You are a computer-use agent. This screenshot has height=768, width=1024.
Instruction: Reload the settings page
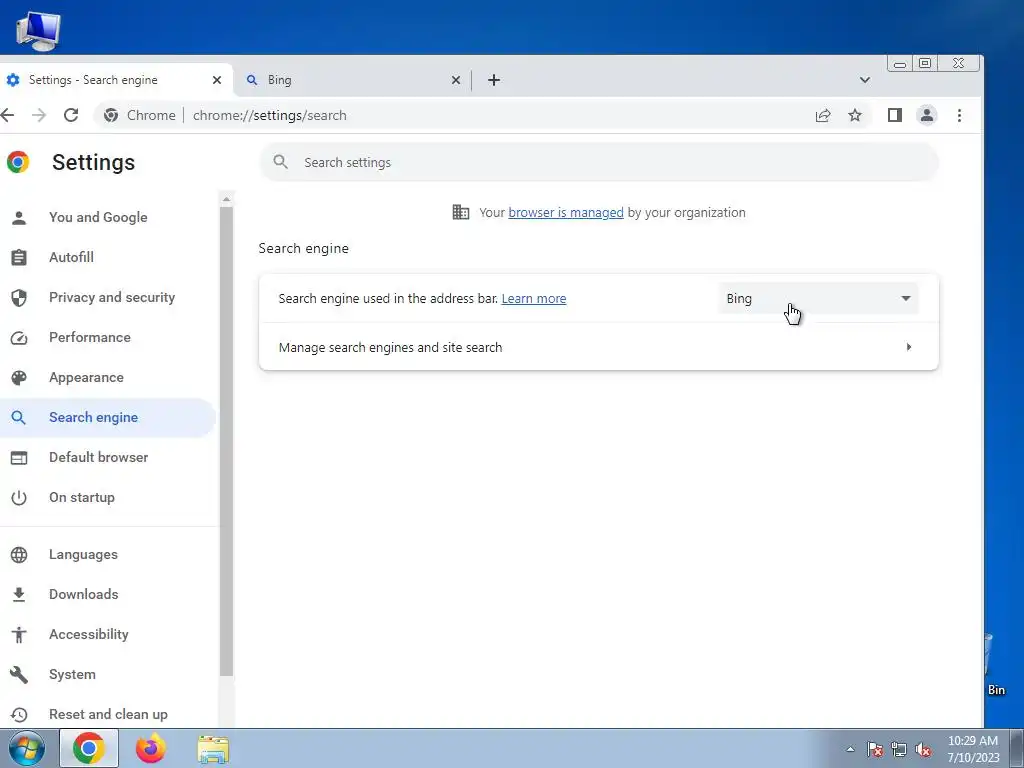point(71,116)
